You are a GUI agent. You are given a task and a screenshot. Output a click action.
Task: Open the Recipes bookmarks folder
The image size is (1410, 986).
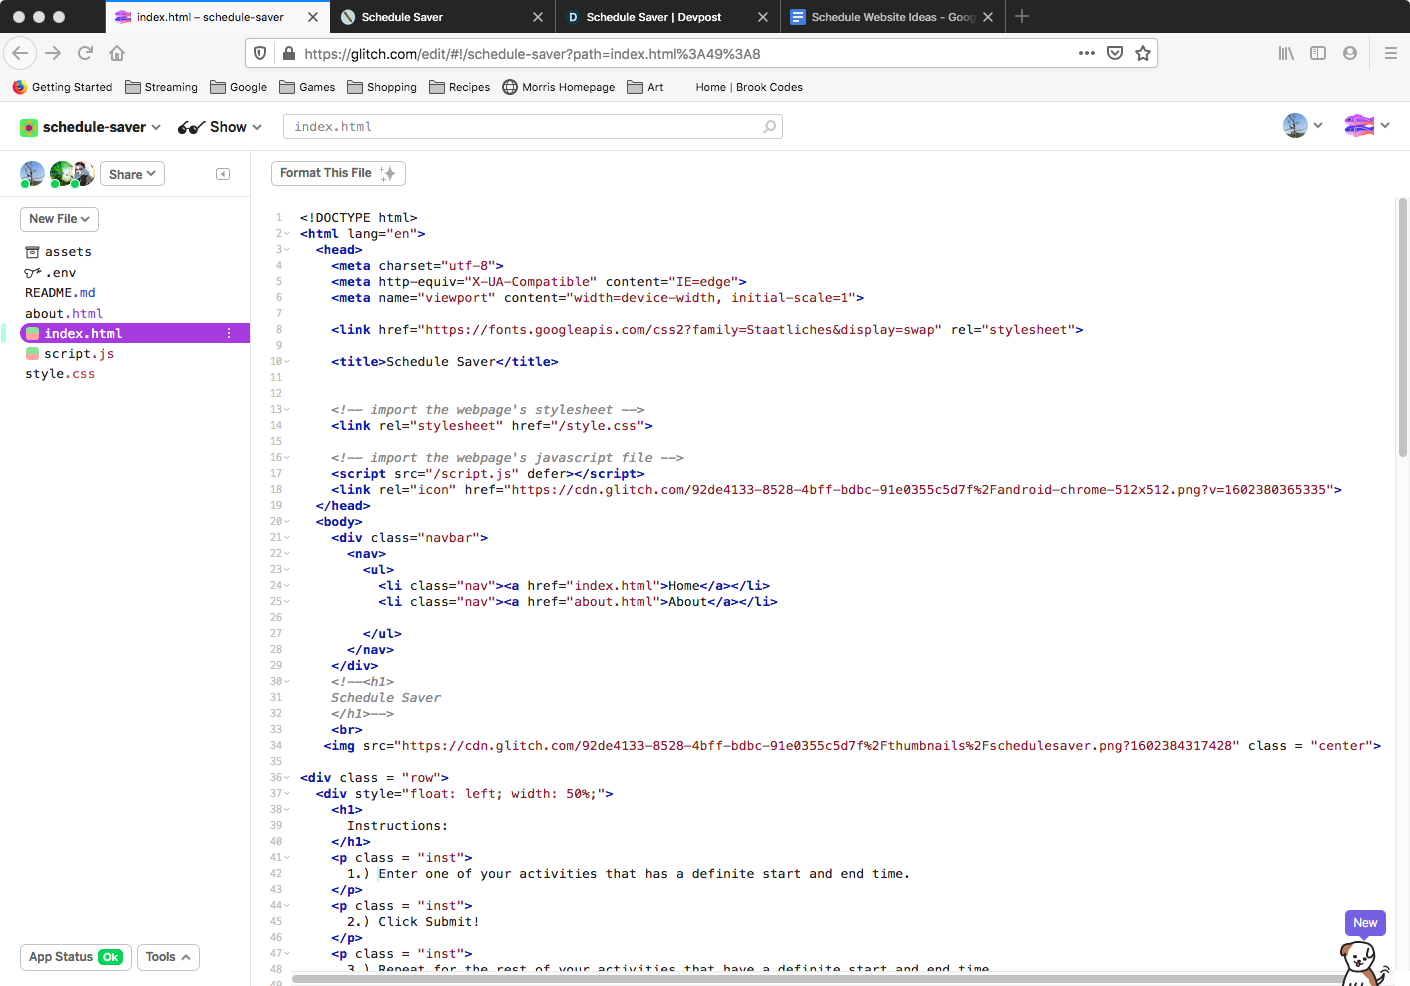coord(460,87)
